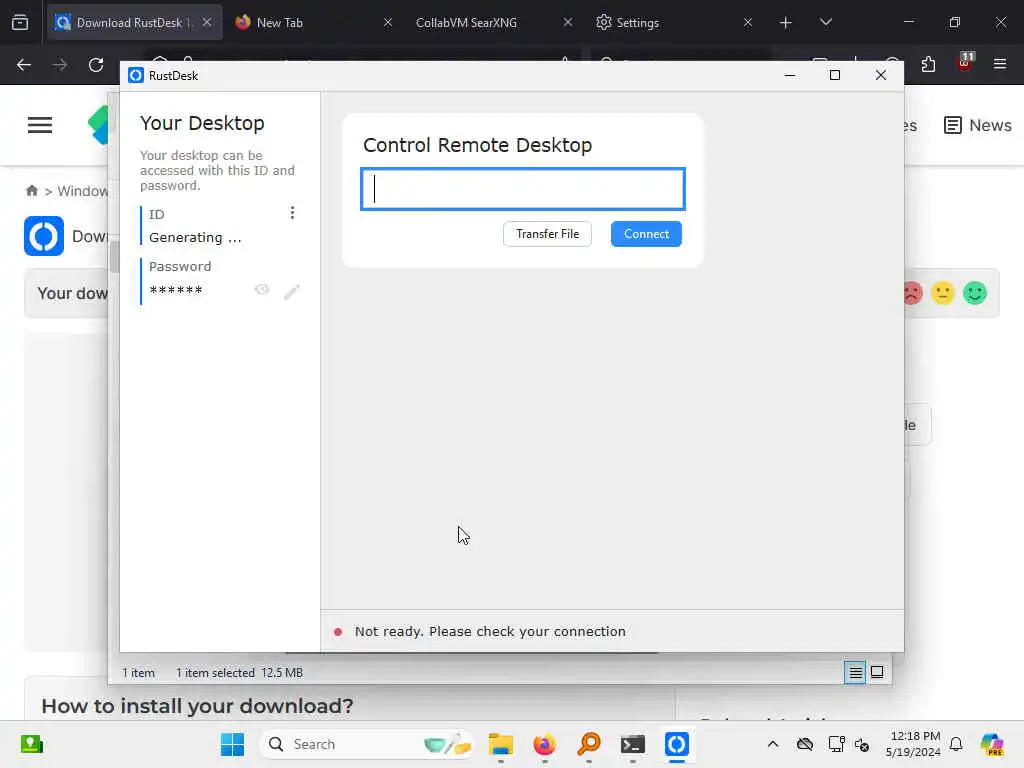Open the terminal app in taskbar

(x=633, y=744)
